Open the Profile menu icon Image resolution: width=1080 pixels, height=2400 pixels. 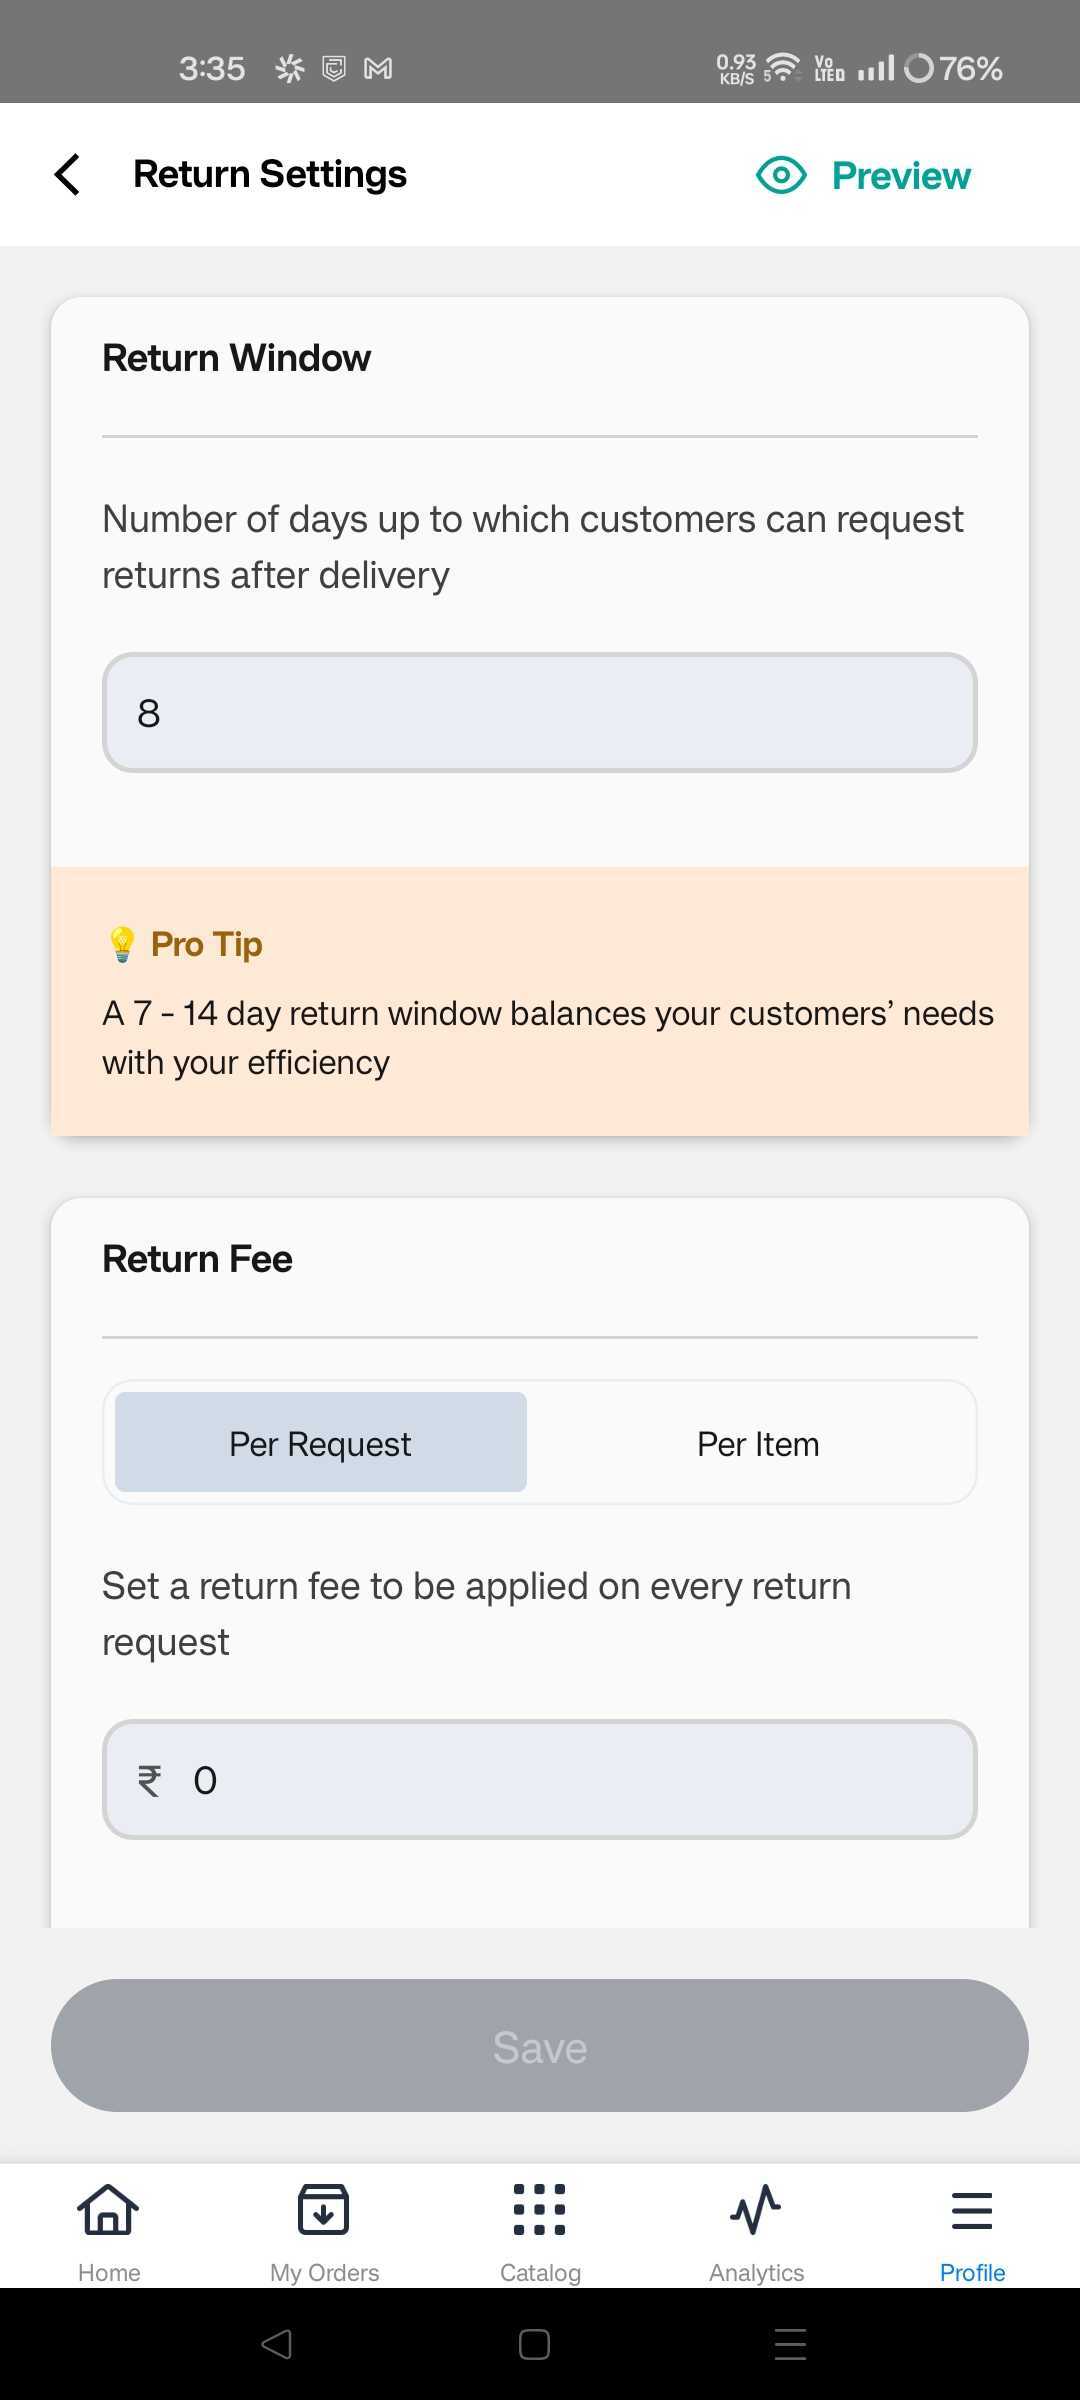pos(972,2209)
